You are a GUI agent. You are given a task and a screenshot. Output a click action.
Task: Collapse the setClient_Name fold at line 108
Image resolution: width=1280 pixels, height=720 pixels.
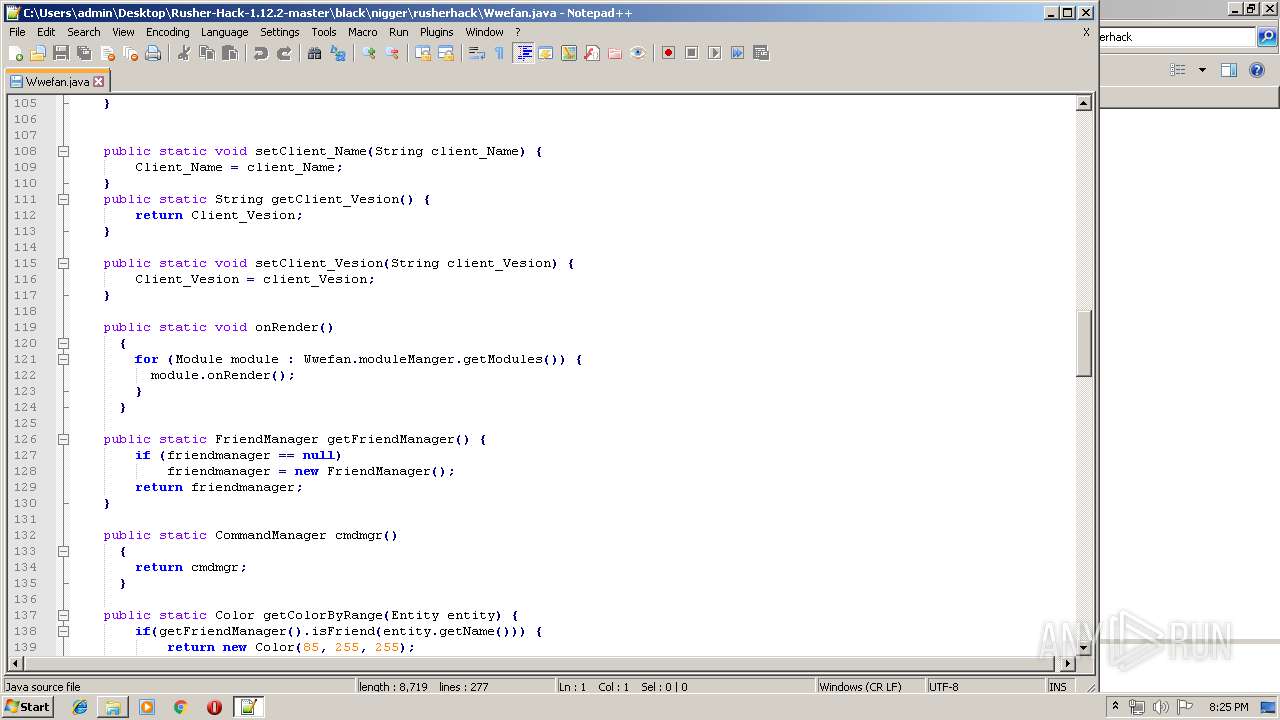click(x=63, y=151)
